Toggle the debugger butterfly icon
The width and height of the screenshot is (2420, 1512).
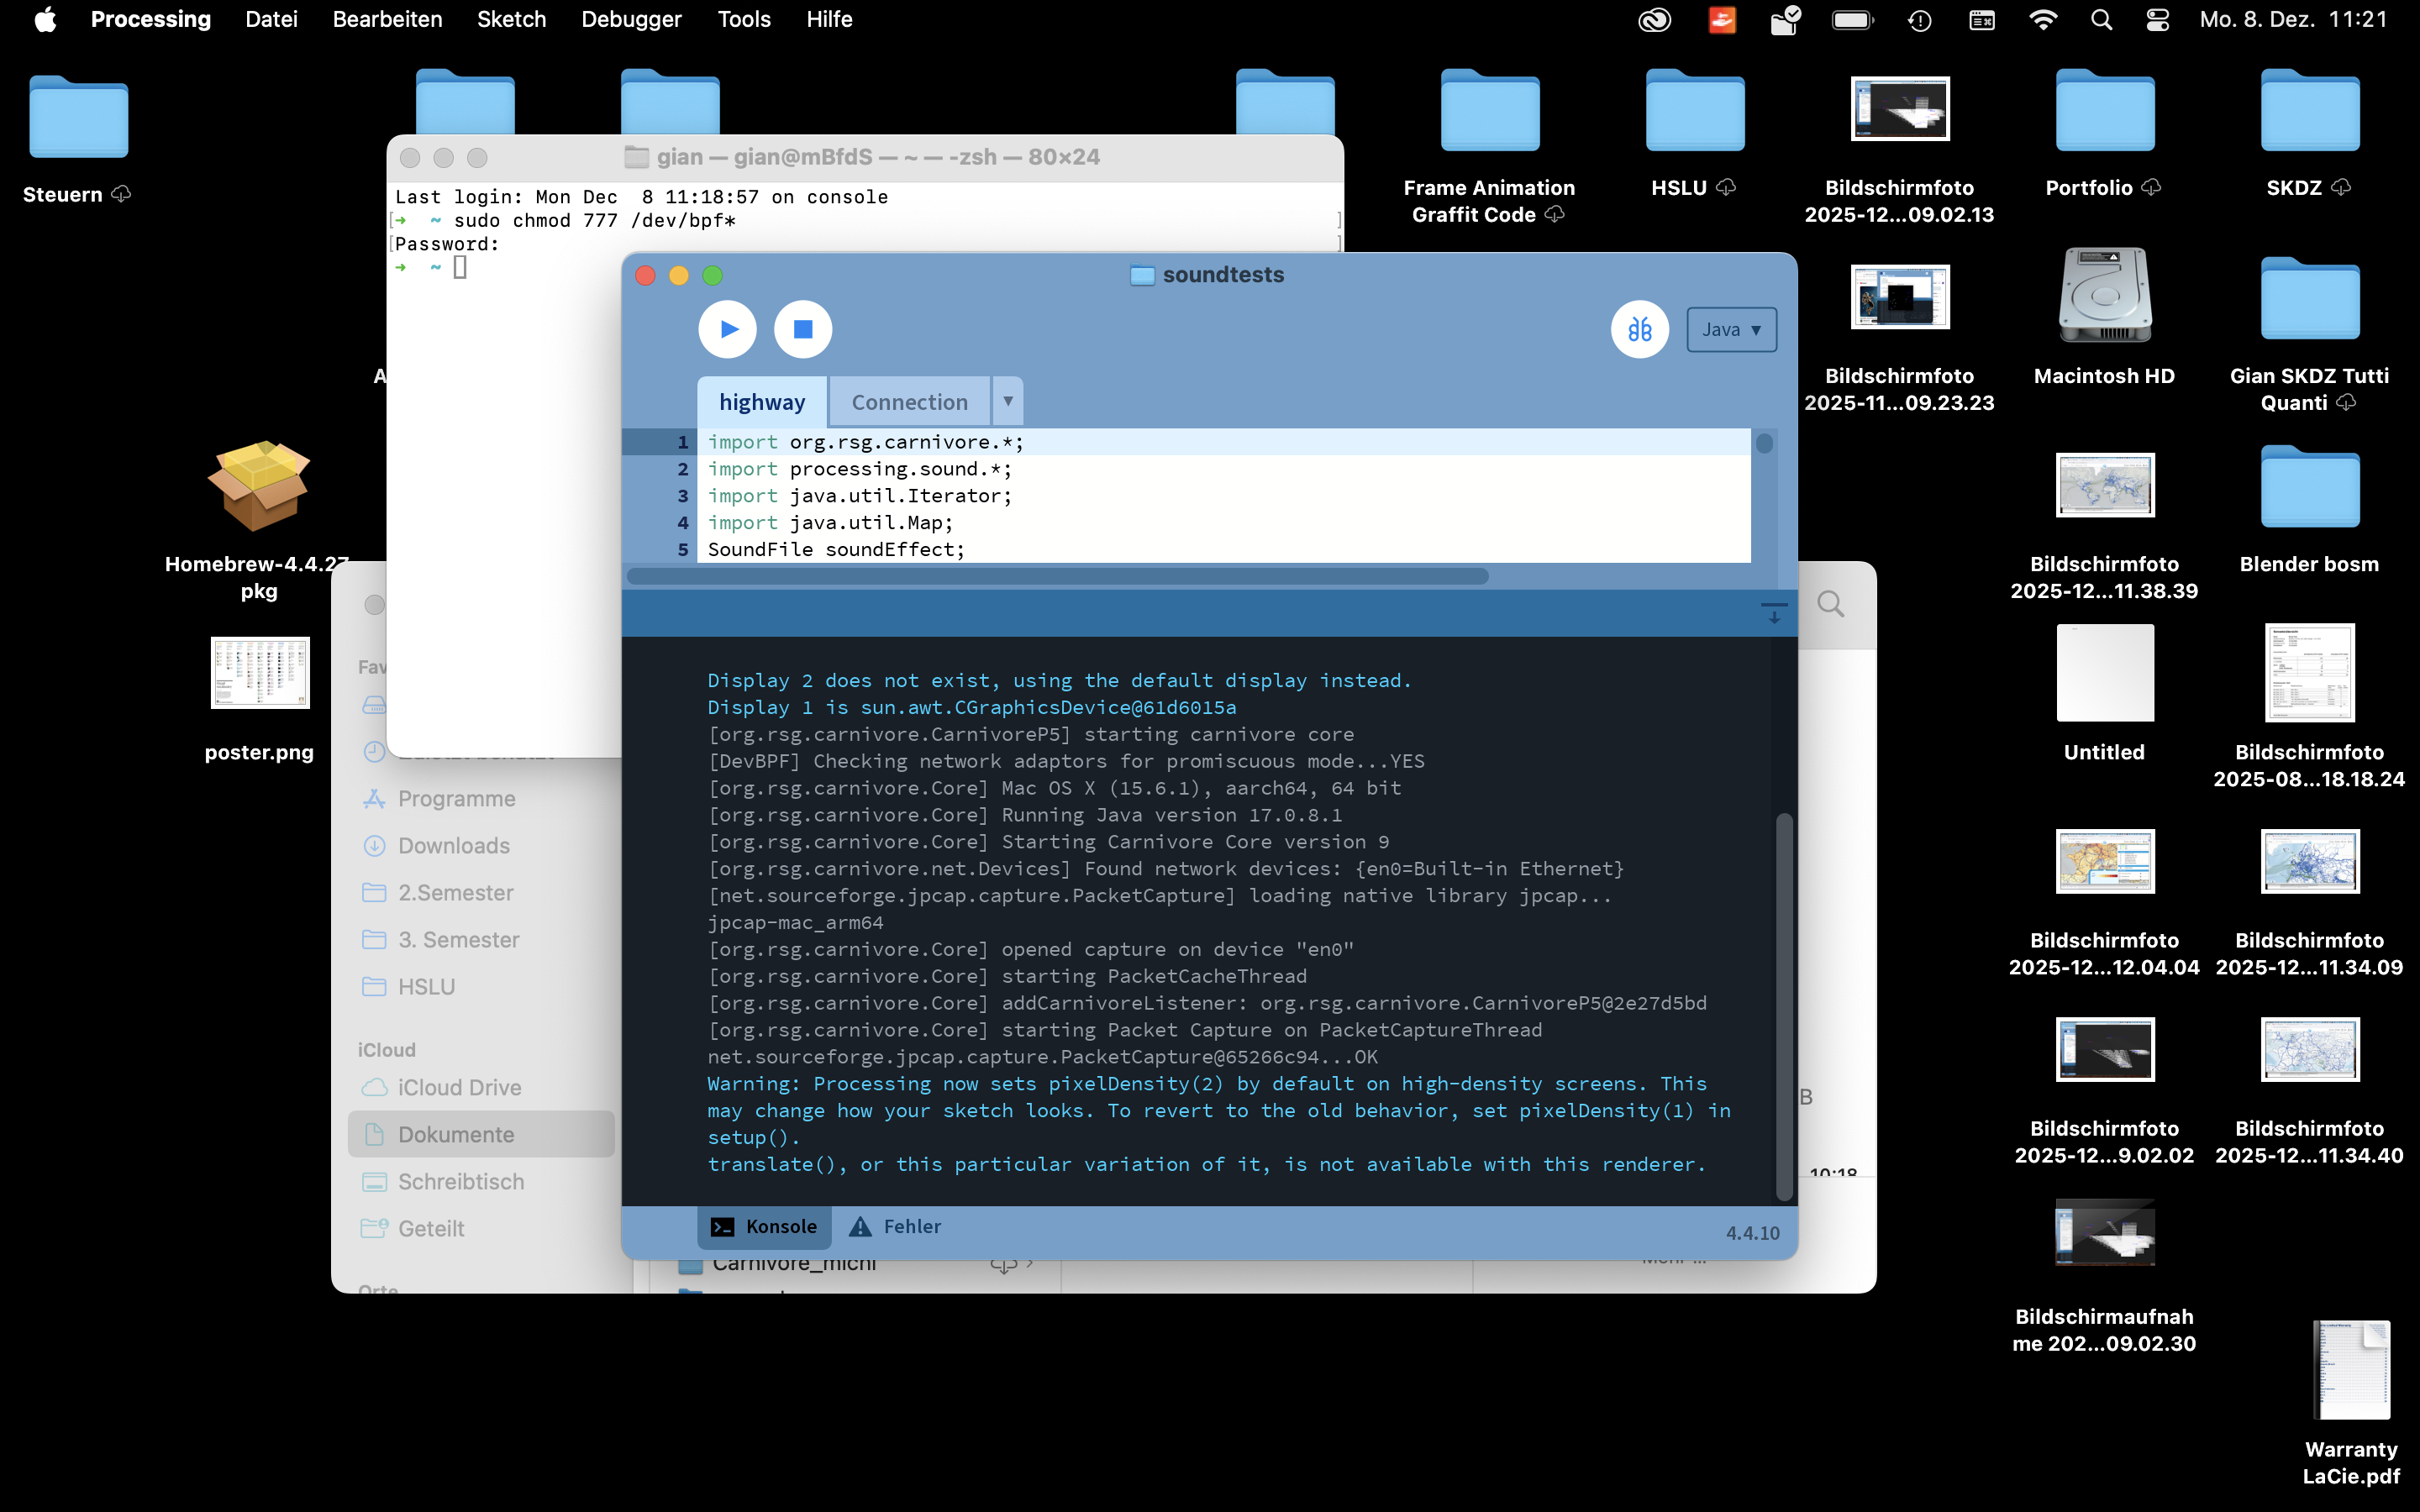point(1639,329)
